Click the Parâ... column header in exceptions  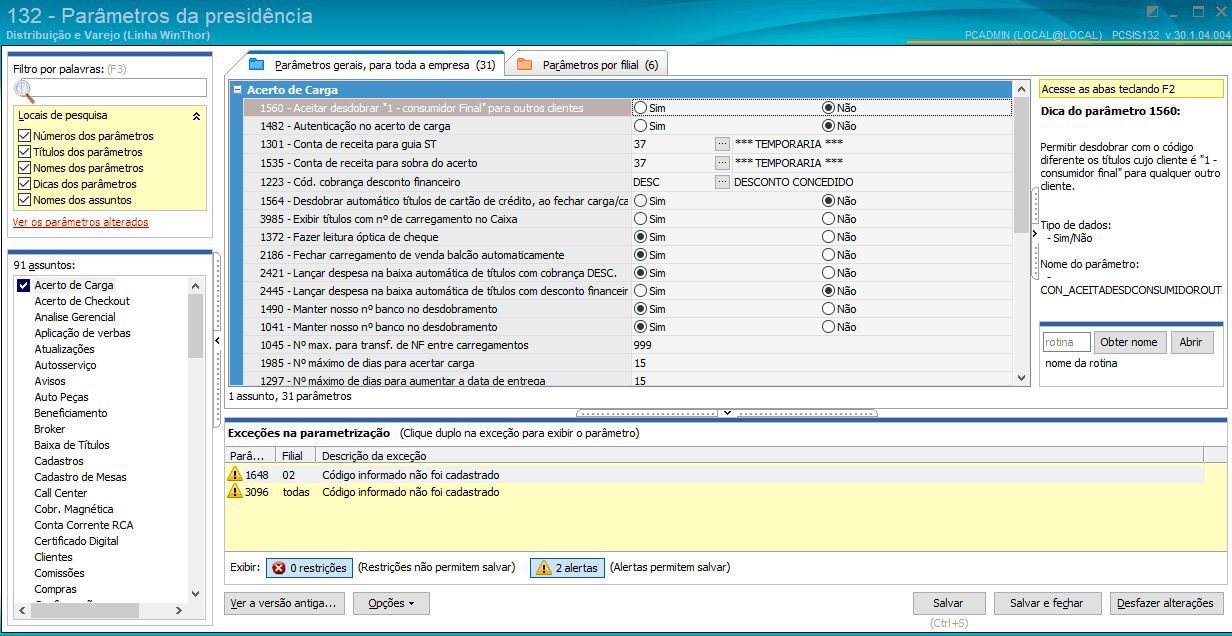(x=251, y=456)
